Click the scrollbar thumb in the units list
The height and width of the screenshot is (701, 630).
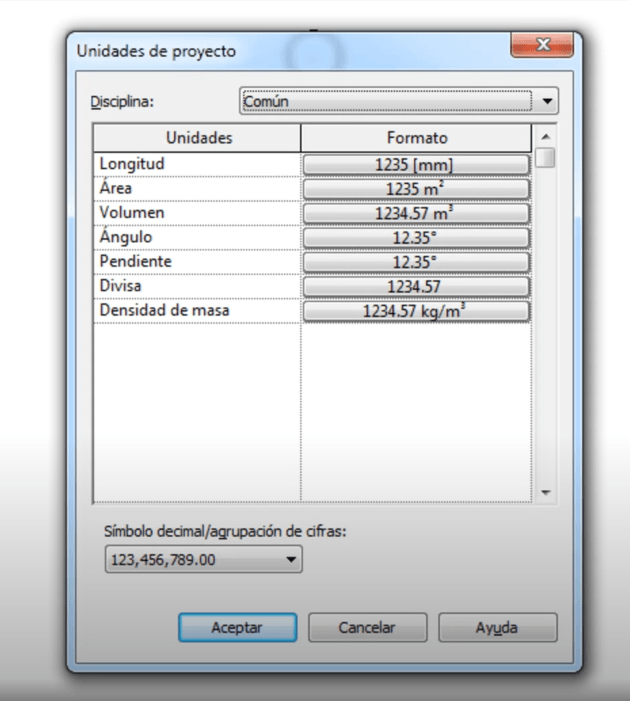click(x=545, y=158)
